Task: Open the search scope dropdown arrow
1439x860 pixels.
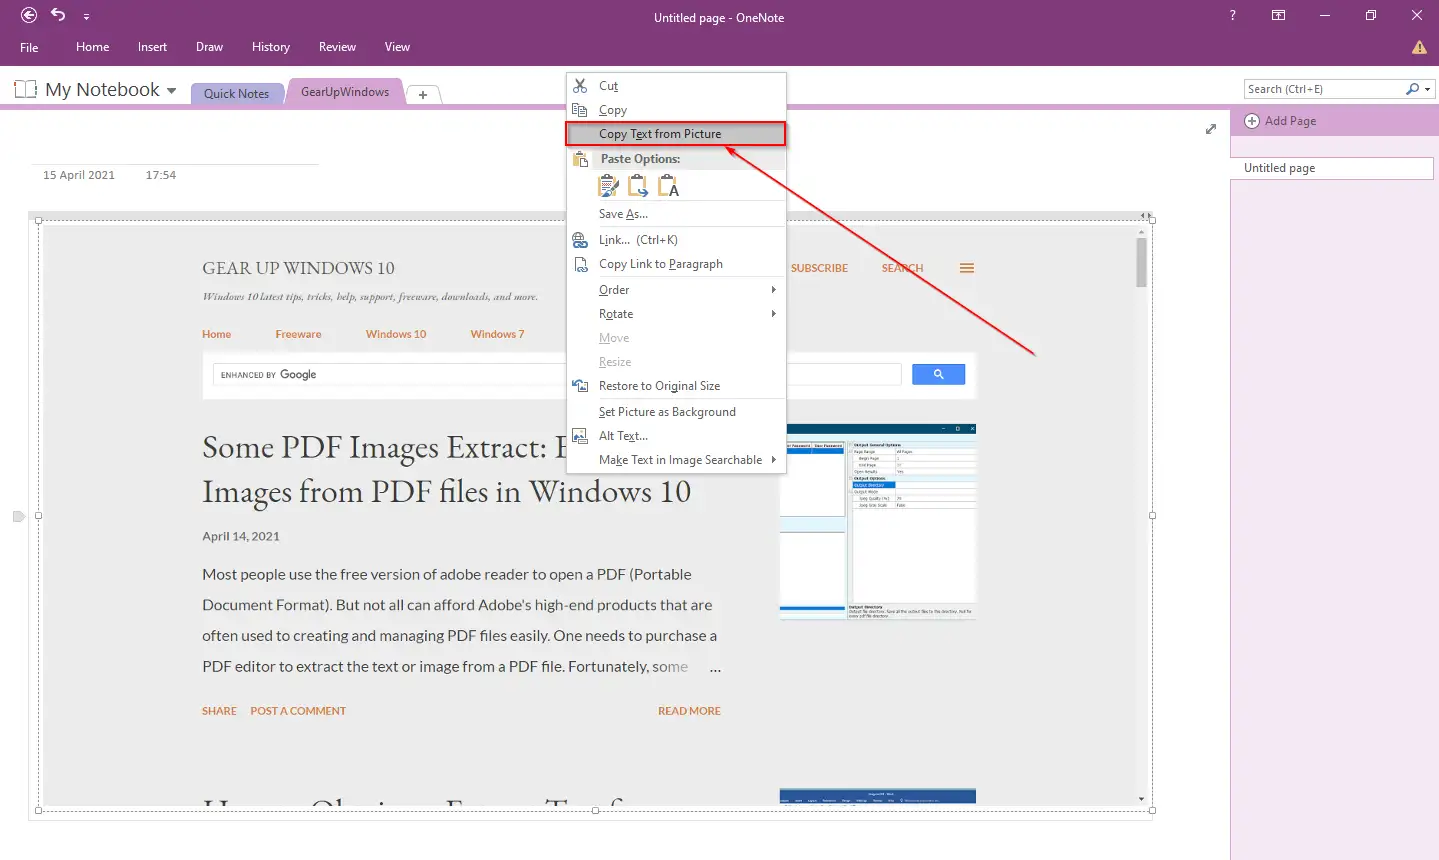Action: [x=1427, y=90]
